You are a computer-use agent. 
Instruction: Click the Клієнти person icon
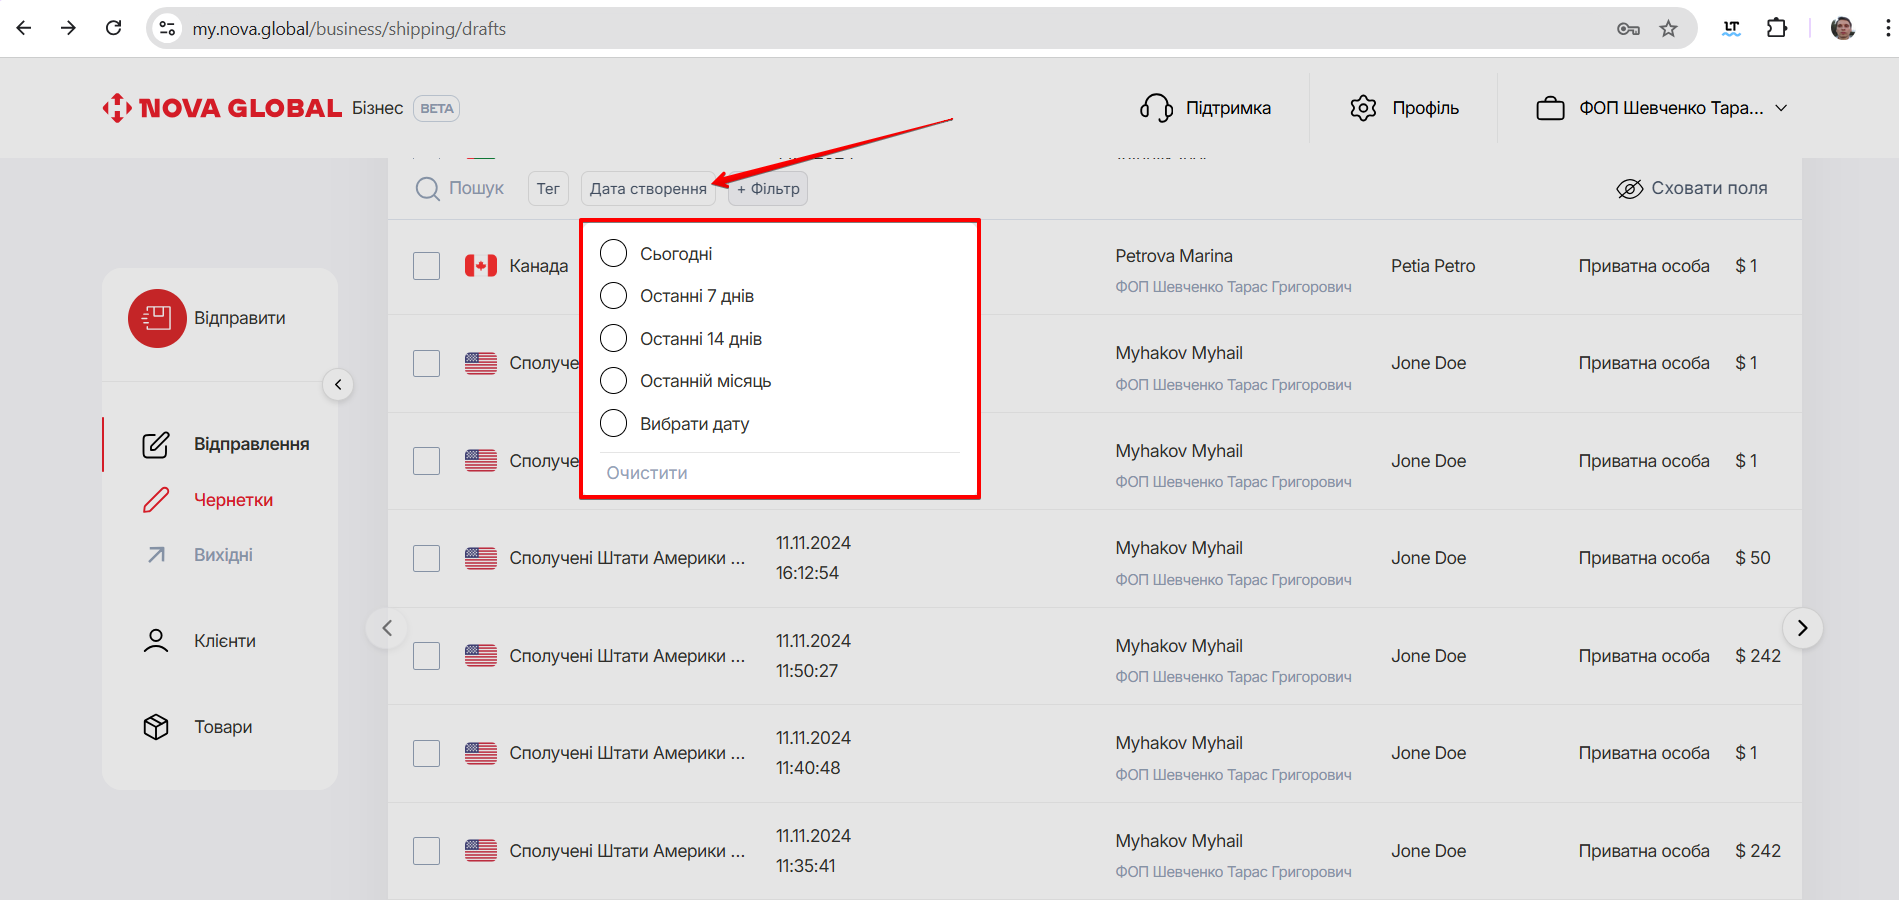[156, 641]
